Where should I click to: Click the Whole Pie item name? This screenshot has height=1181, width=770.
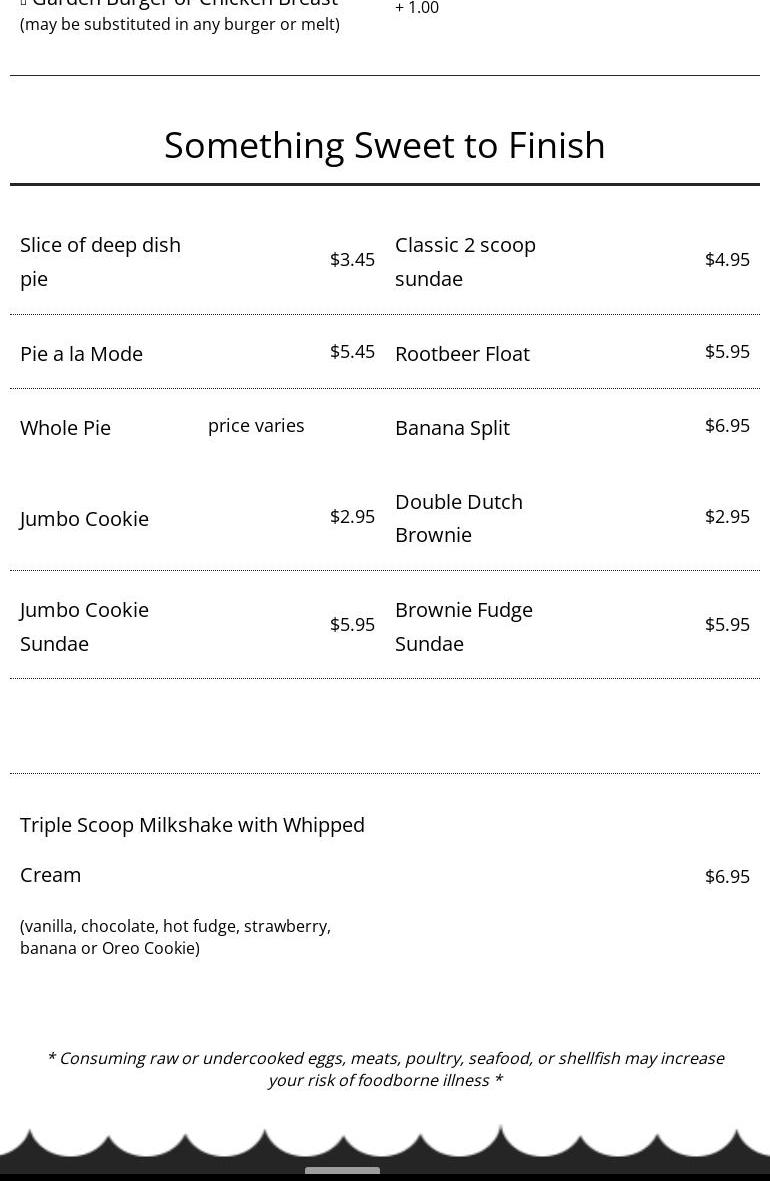click(x=65, y=427)
